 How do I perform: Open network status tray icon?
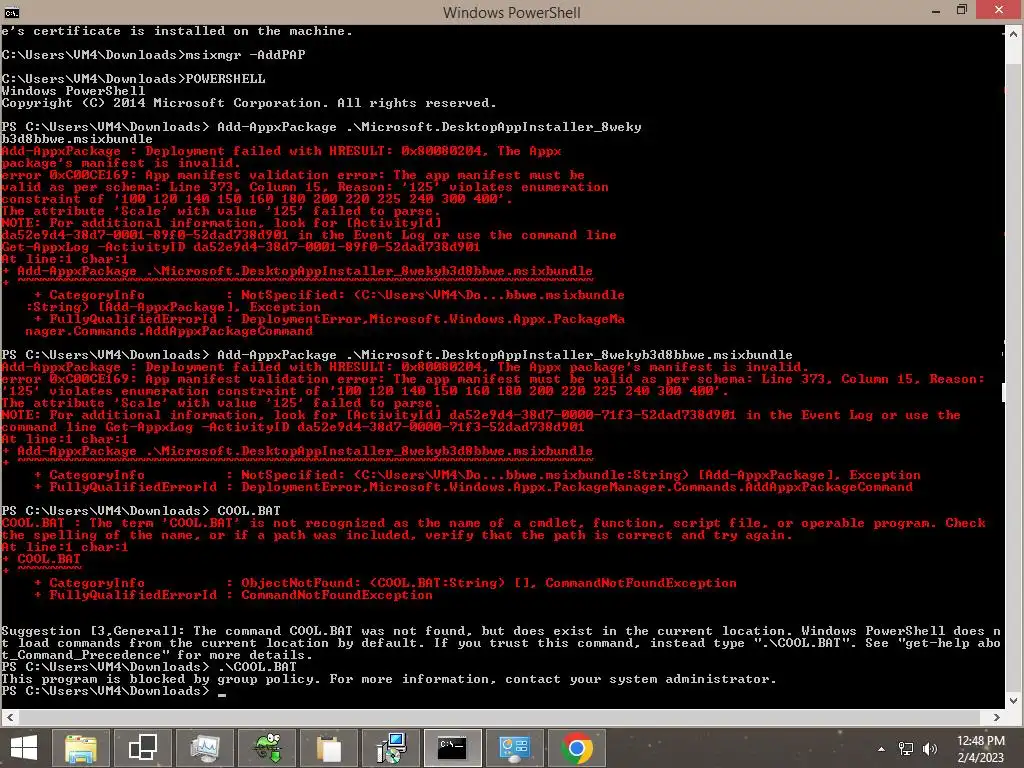pos(906,749)
